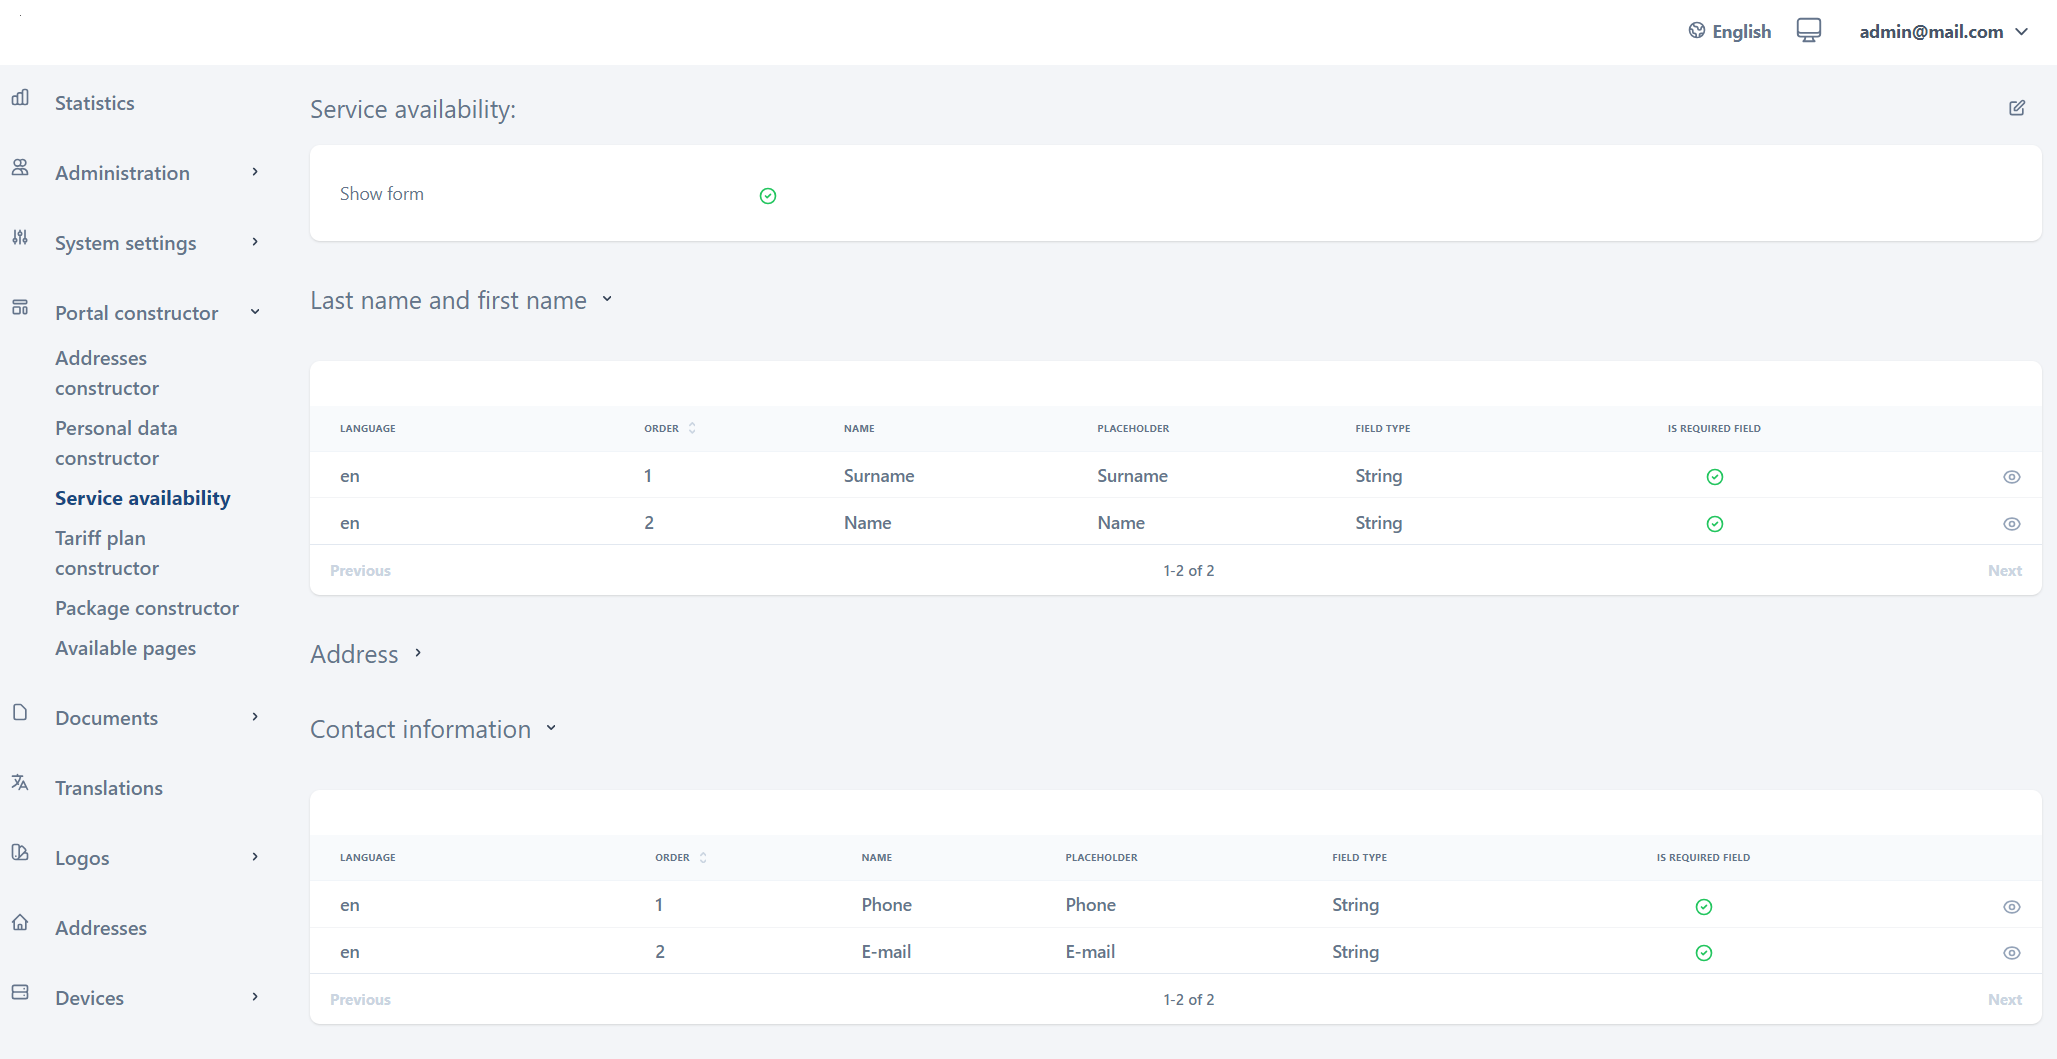The width and height of the screenshot is (2057, 1059).
Task: Open the admin@mail.com account dropdown
Action: pyautogui.click(x=1943, y=32)
